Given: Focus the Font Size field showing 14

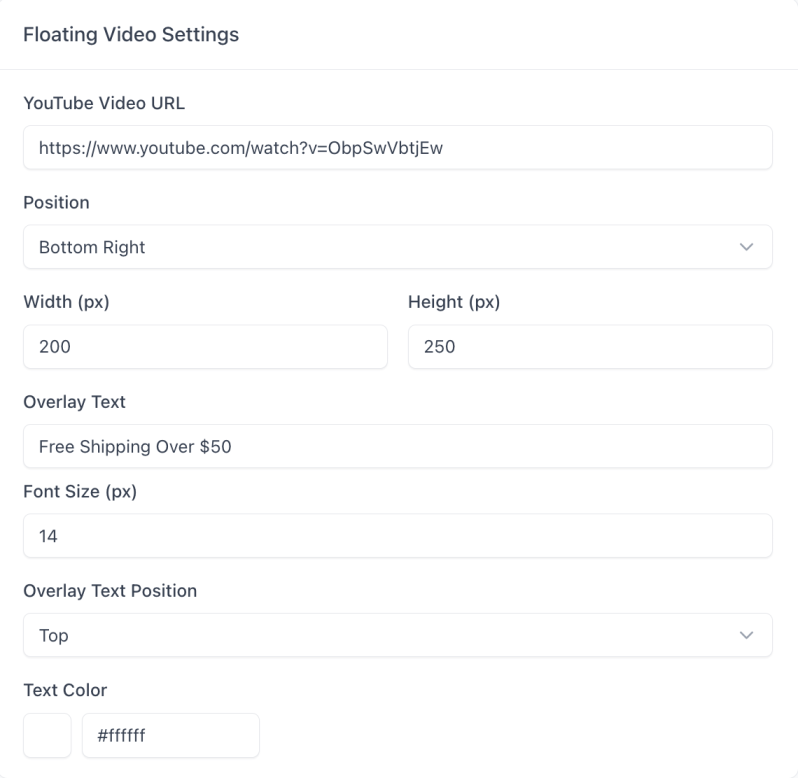Looking at the screenshot, I should [x=397, y=536].
